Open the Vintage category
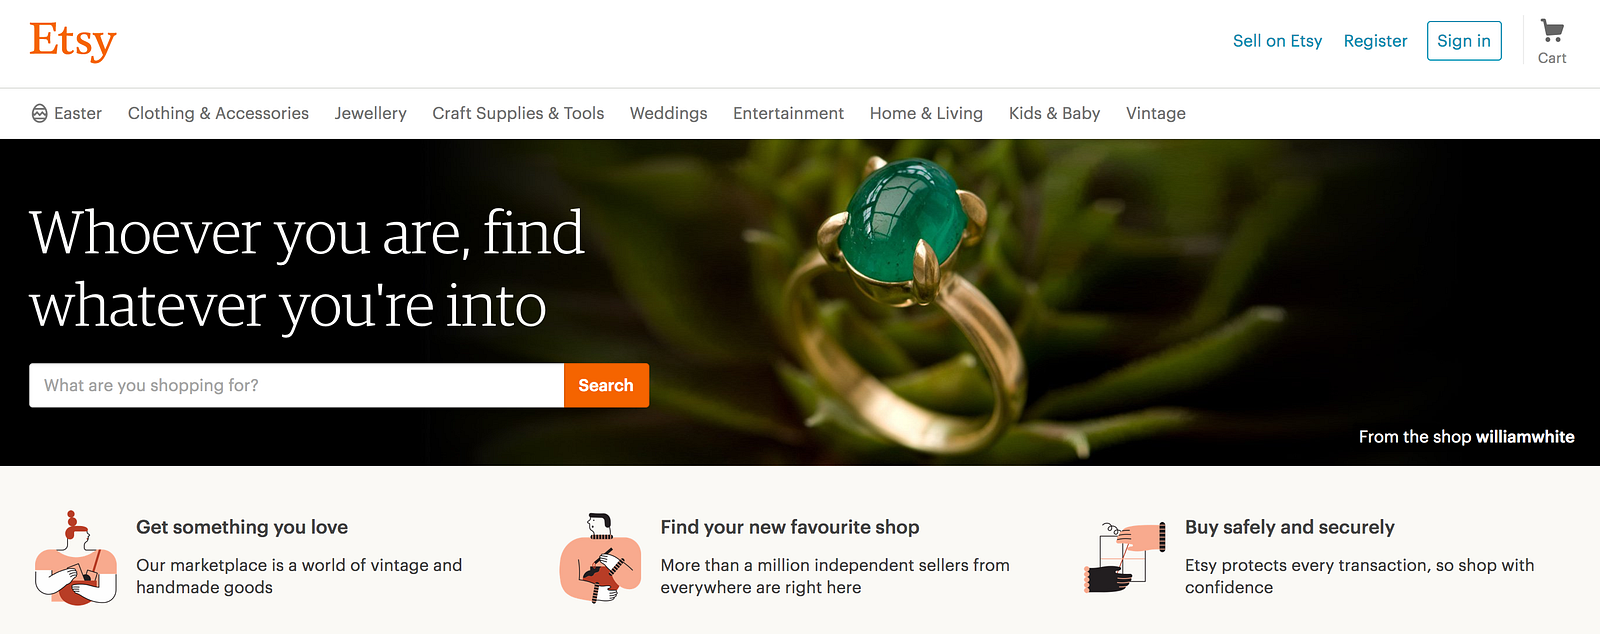The height and width of the screenshot is (634, 1600). tap(1156, 113)
